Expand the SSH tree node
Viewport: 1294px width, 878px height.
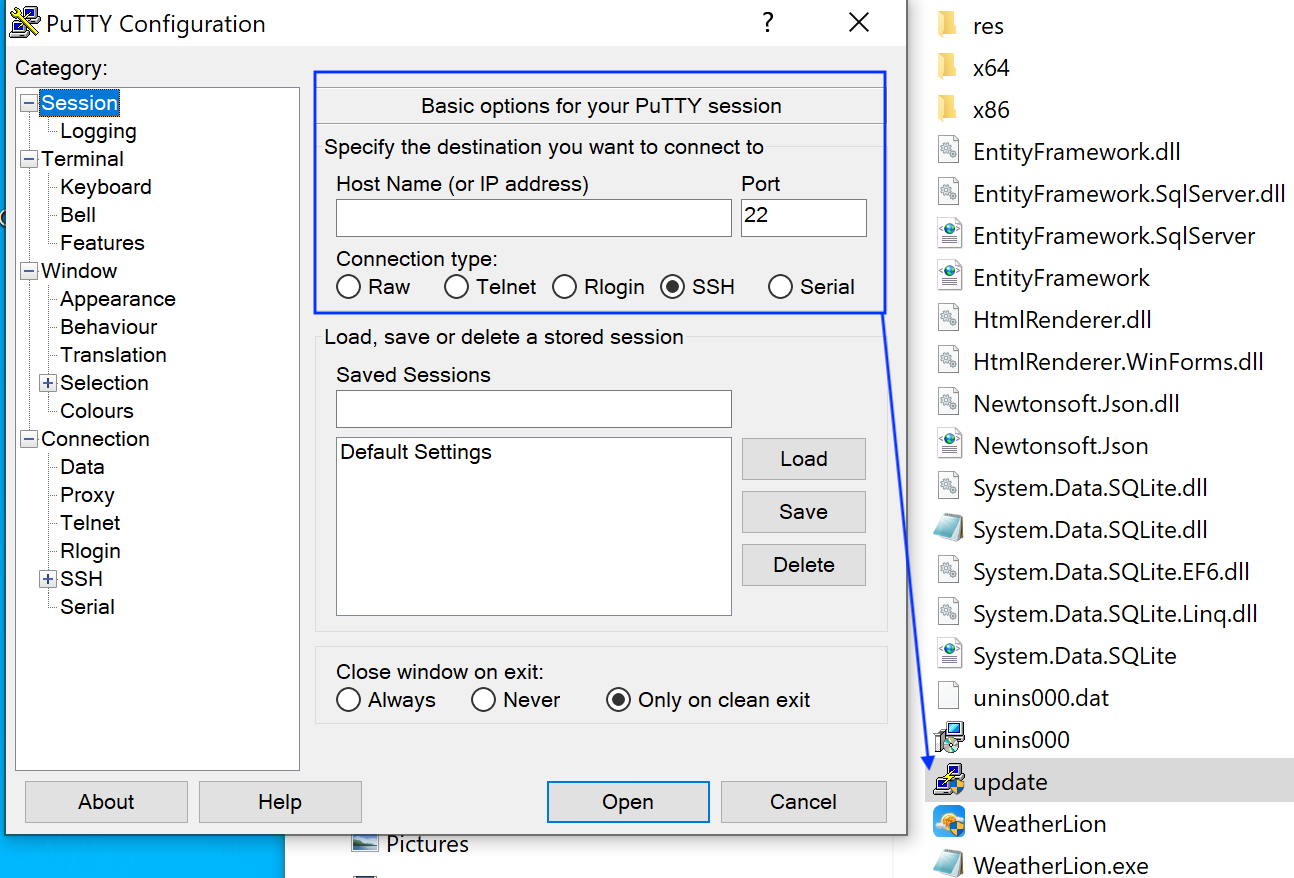coord(48,579)
